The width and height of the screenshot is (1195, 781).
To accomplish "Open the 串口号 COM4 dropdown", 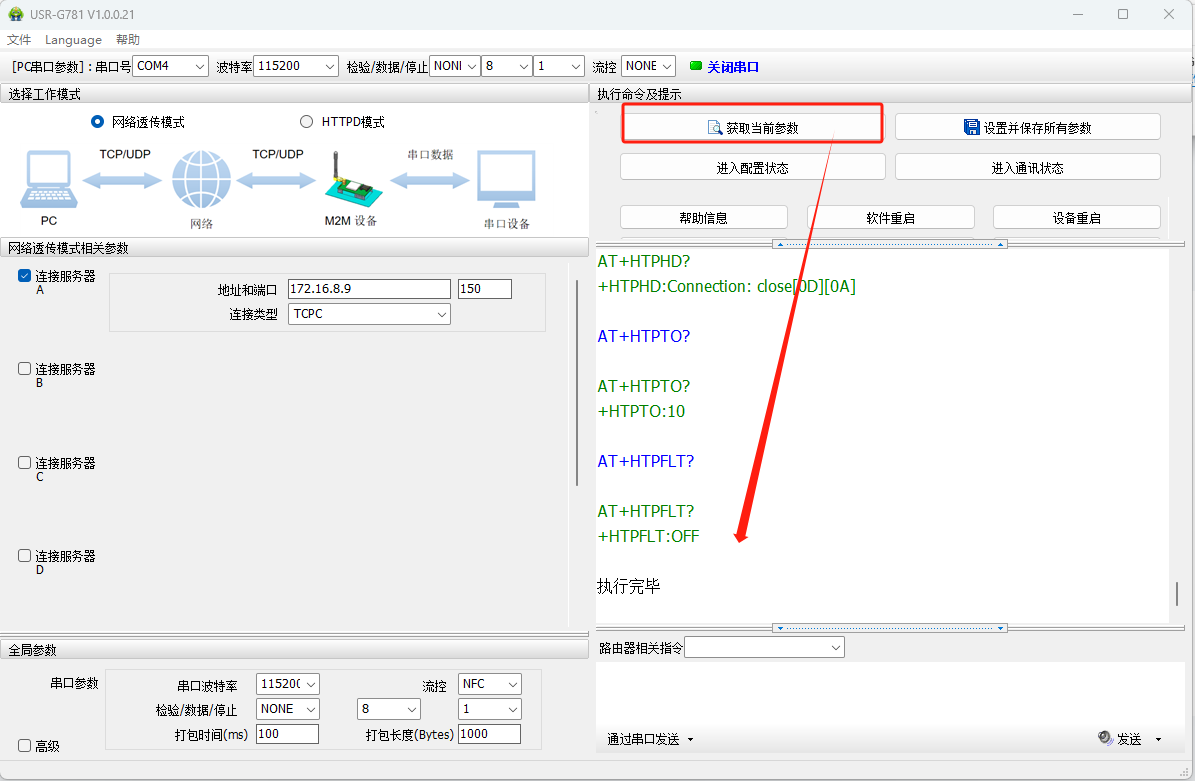I will 170,66.
